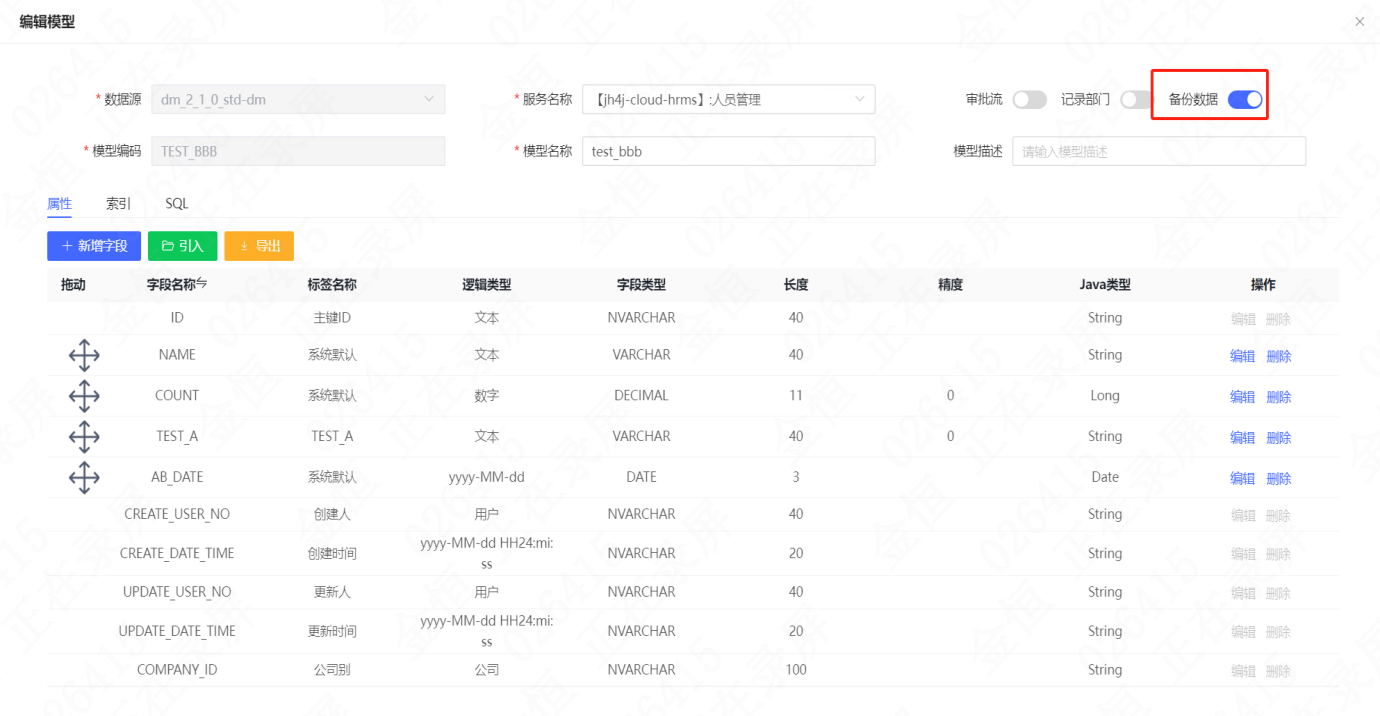1380x716 pixels.
Task: Toggle the 记录部门 switch
Action: click(1136, 99)
